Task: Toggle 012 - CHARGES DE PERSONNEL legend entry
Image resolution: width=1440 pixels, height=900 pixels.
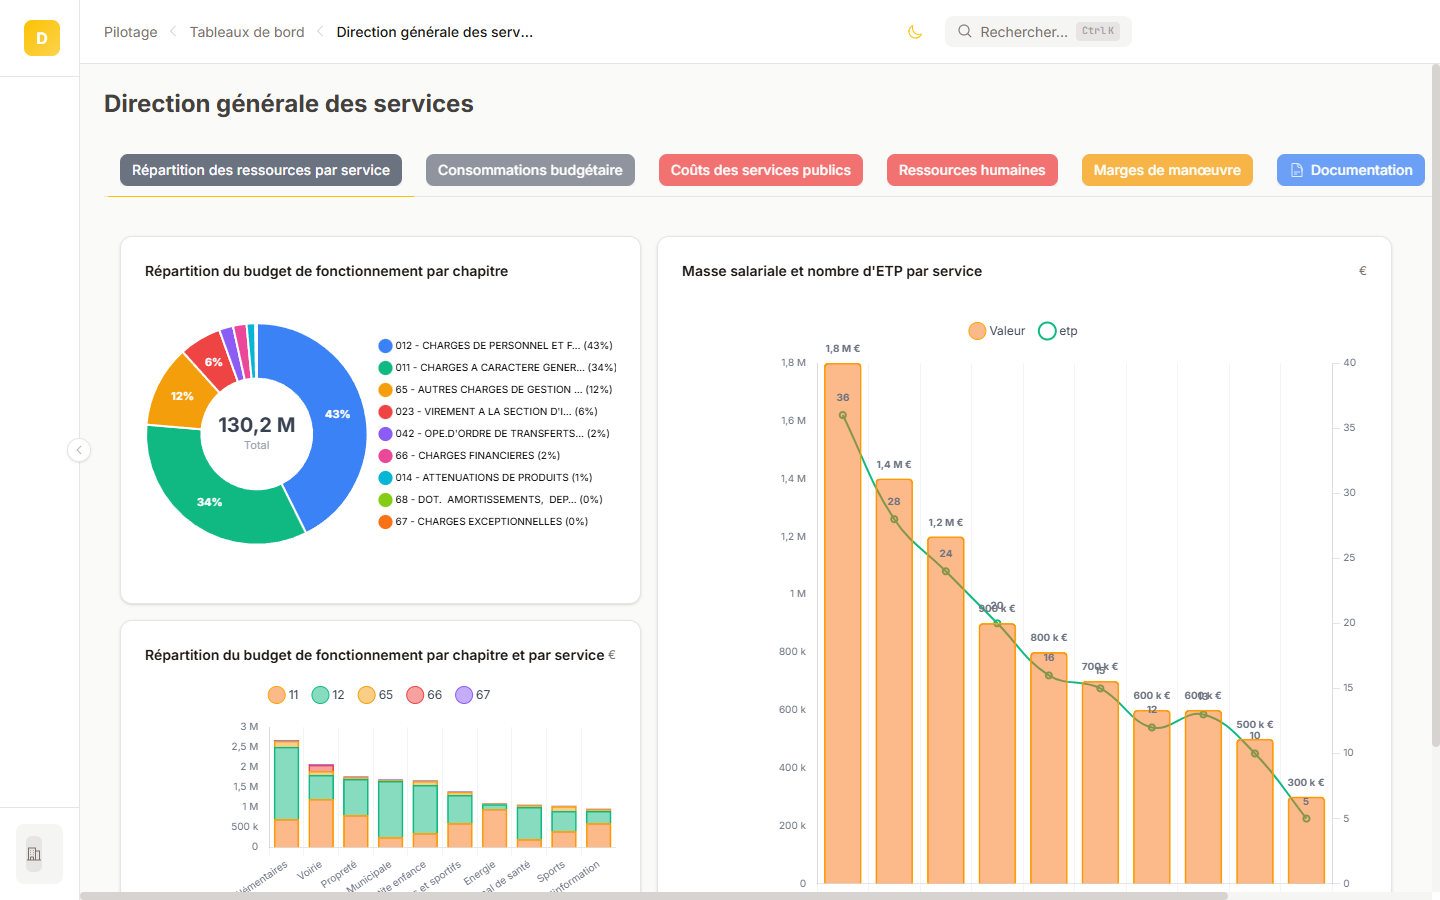Action: [496, 346]
